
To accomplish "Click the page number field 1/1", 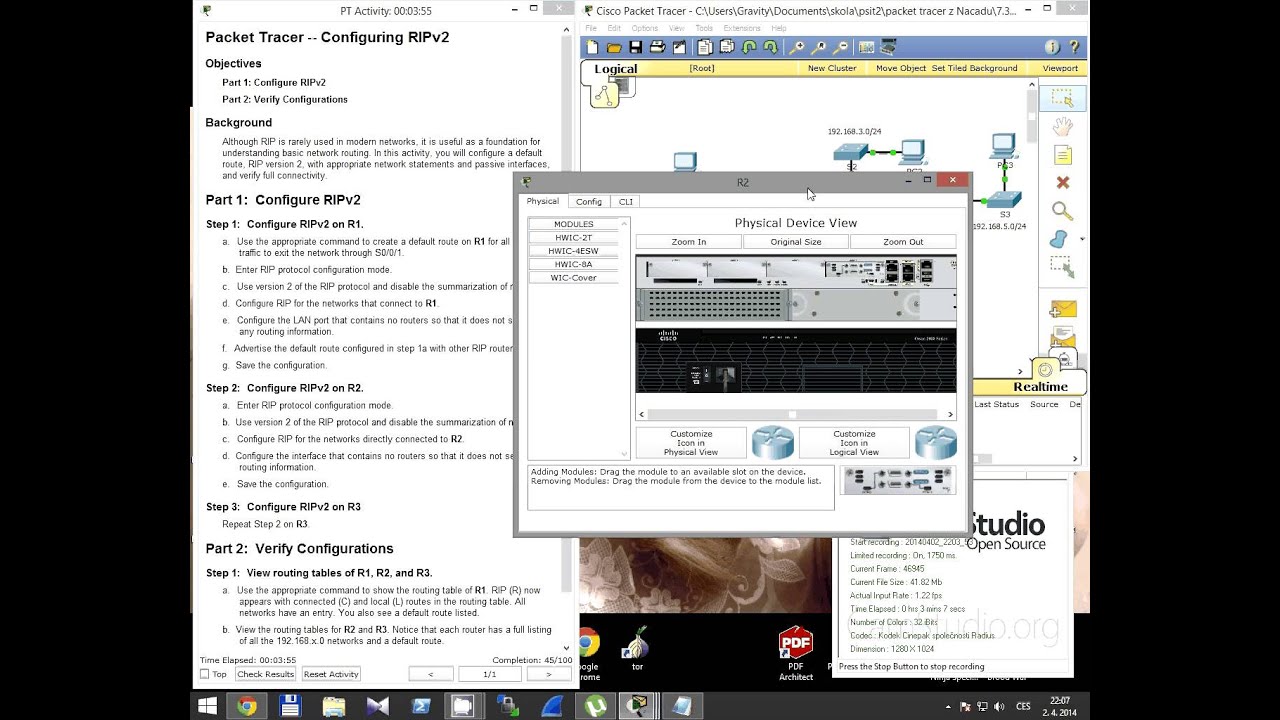I will 489,674.
